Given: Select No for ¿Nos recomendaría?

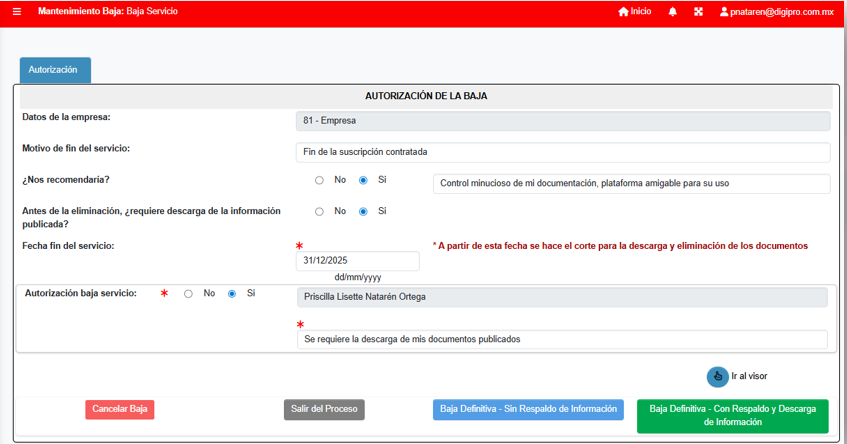Looking at the screenshot, I should click(319, 181).
